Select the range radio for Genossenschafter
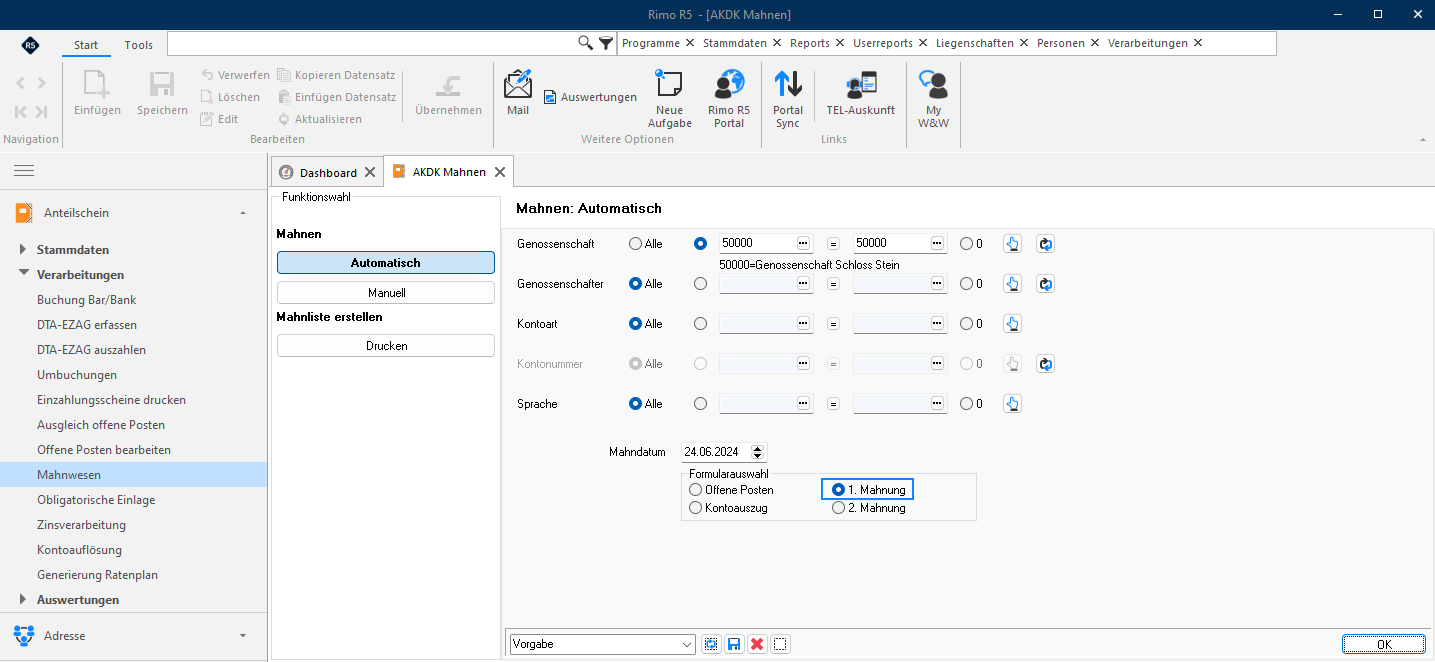This screenshot has width=1435, height=662. click(x=700, y=284)
